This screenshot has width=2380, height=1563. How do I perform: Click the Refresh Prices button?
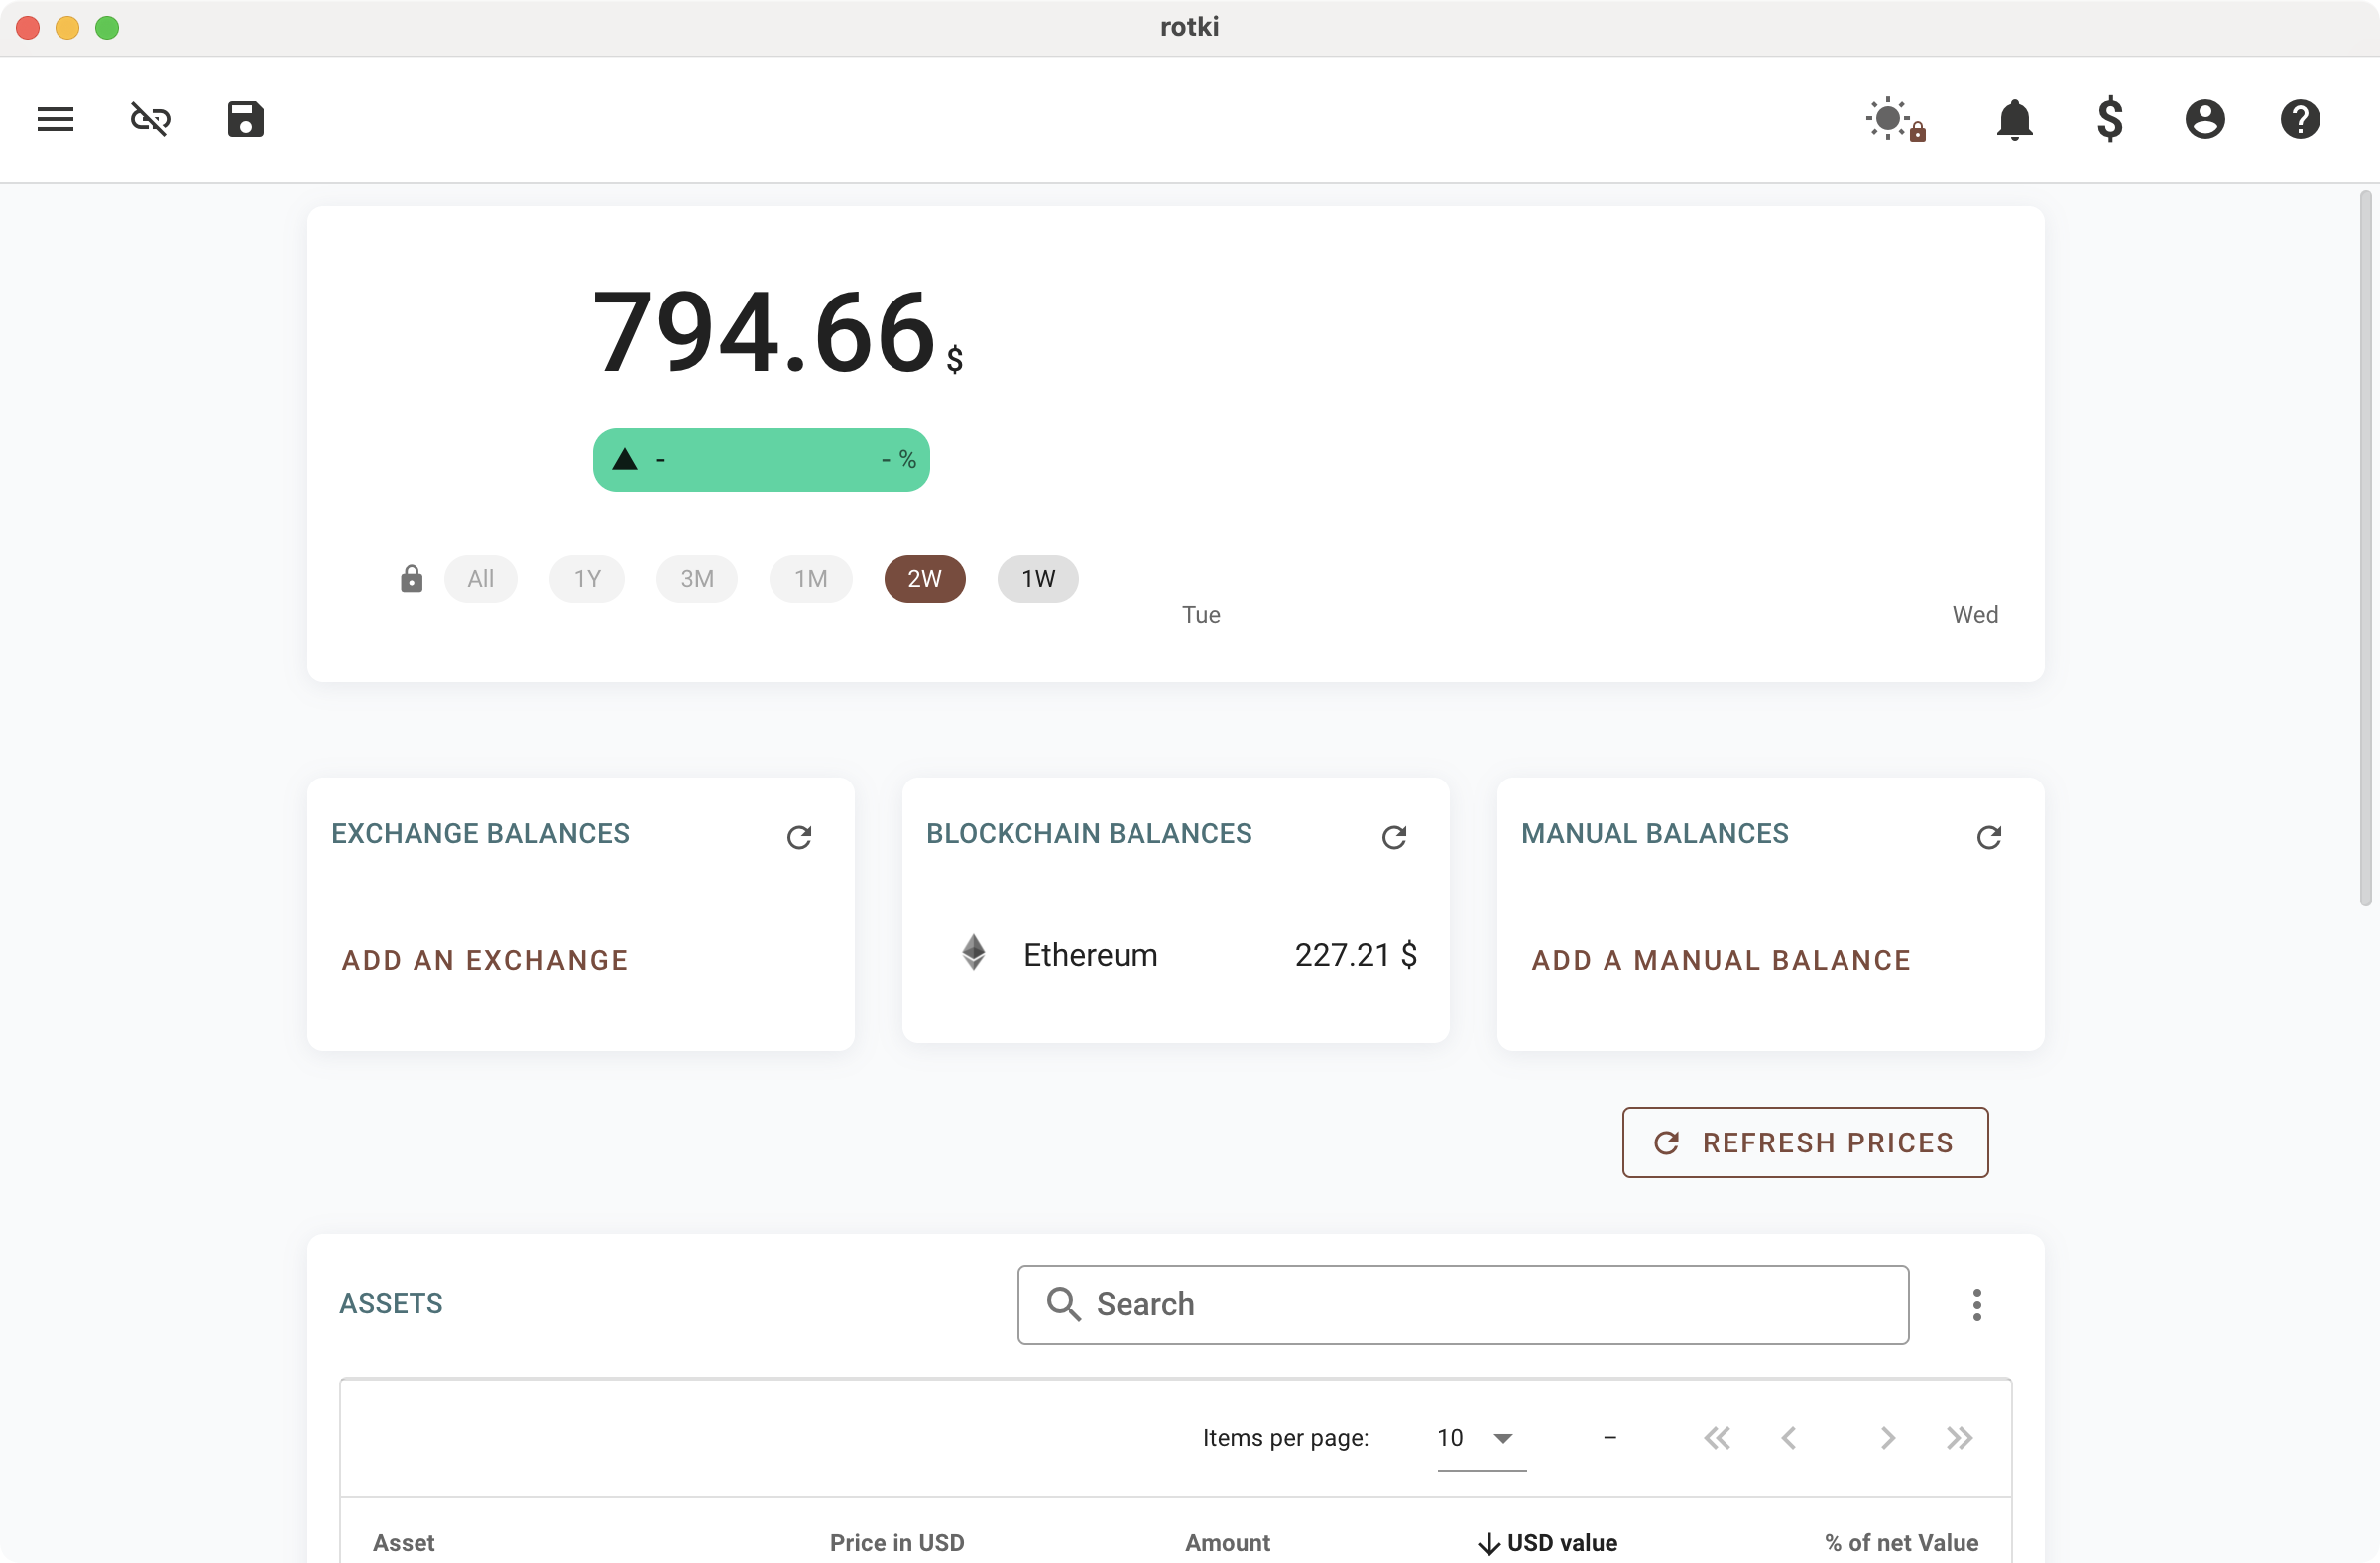click(x=1805, y=1142)
